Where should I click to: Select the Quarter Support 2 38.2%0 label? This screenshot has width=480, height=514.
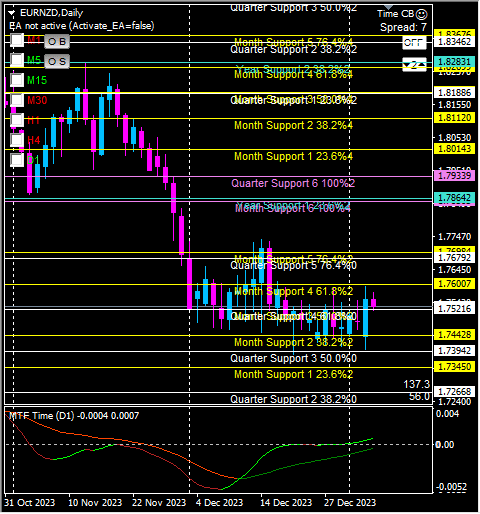293,399
